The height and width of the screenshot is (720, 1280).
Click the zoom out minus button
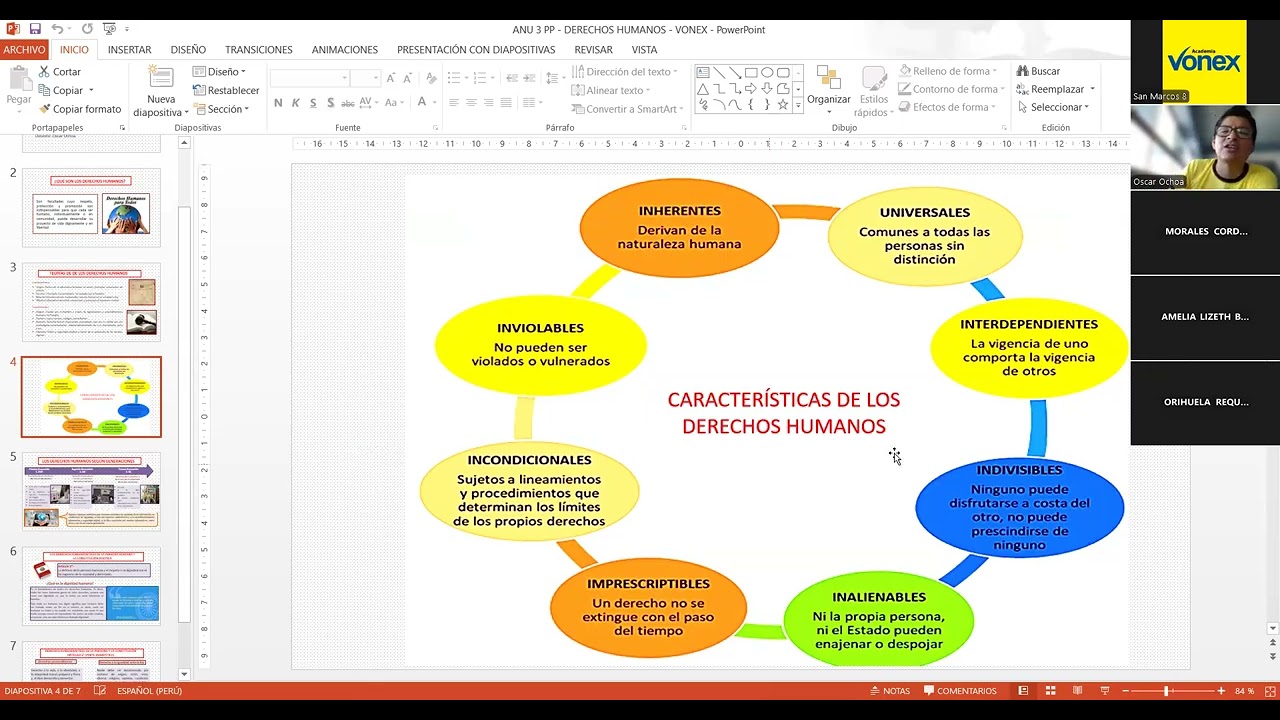[1126, 691]
